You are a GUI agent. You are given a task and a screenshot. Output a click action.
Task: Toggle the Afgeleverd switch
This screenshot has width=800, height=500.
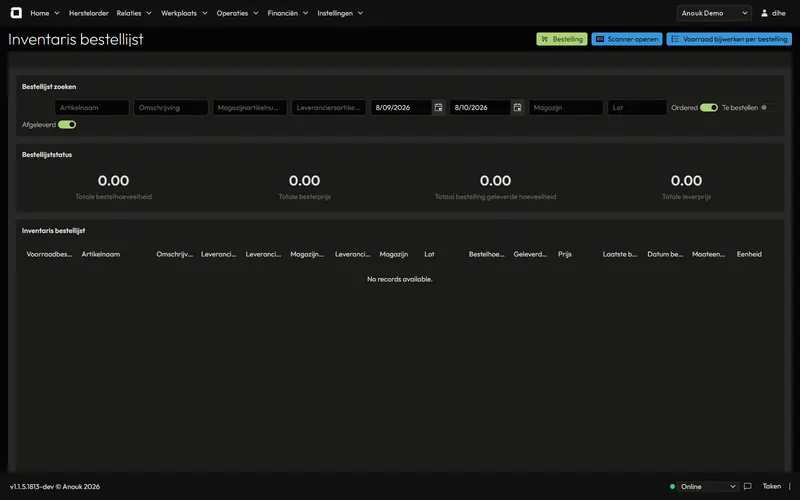tap(67, 124)
